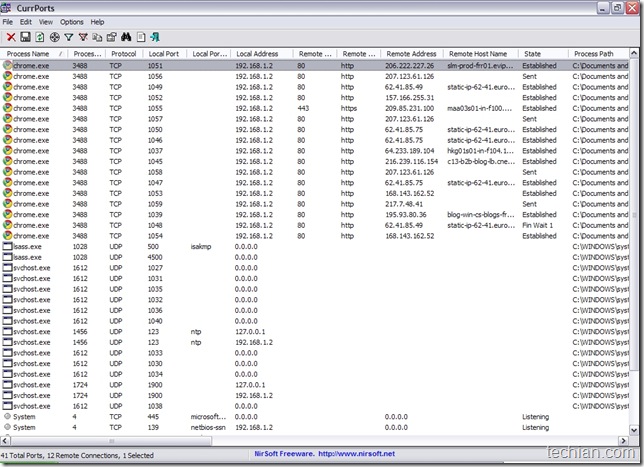This screenshot has width=644, height=467.
Task: Select svchost.exe row with local port 1040
Action: click(315, 321)
